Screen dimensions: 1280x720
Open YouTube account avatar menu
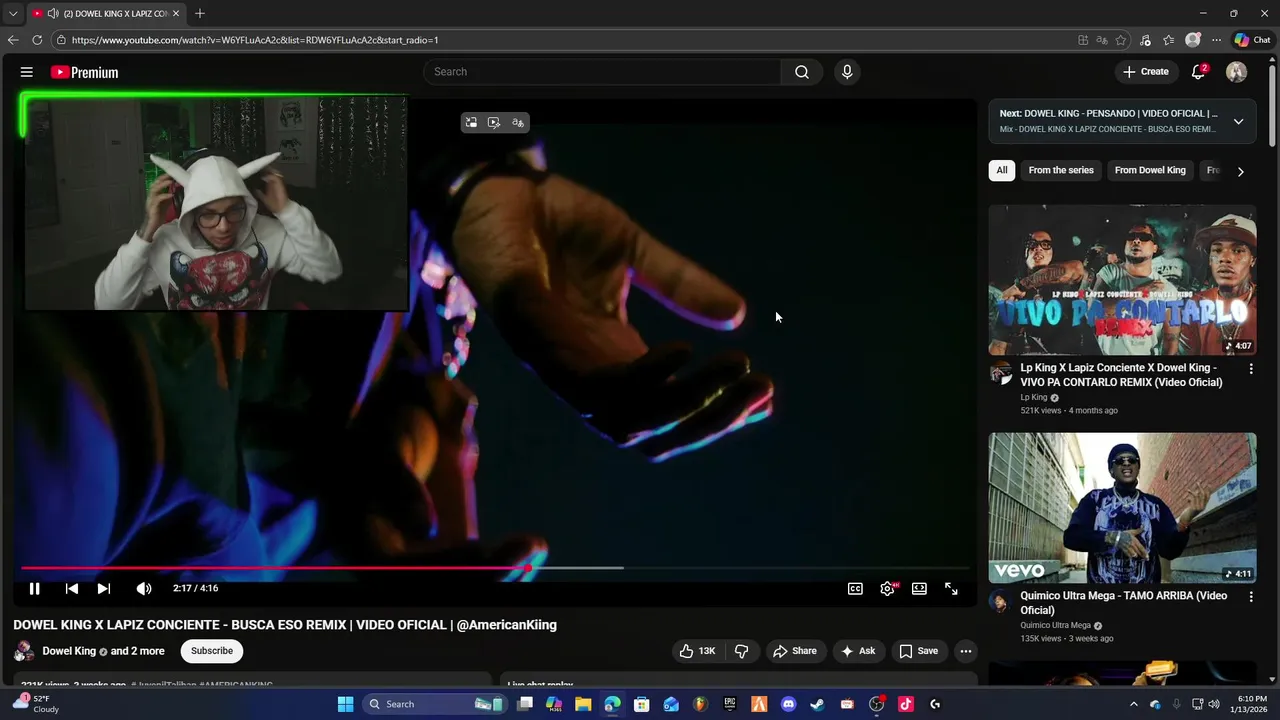coord(1236,72)
